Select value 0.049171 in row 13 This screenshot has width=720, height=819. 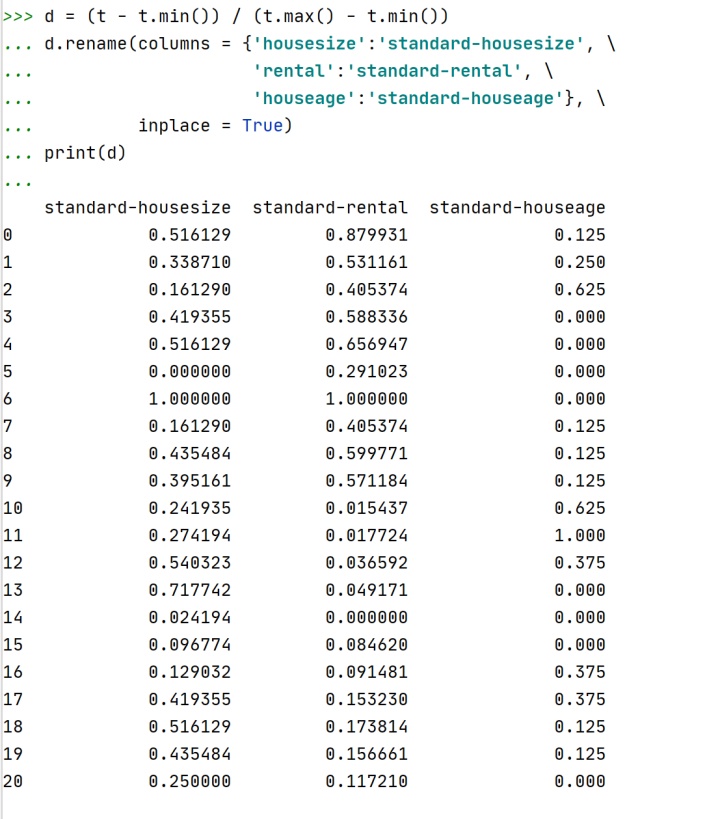click(366, 590)
